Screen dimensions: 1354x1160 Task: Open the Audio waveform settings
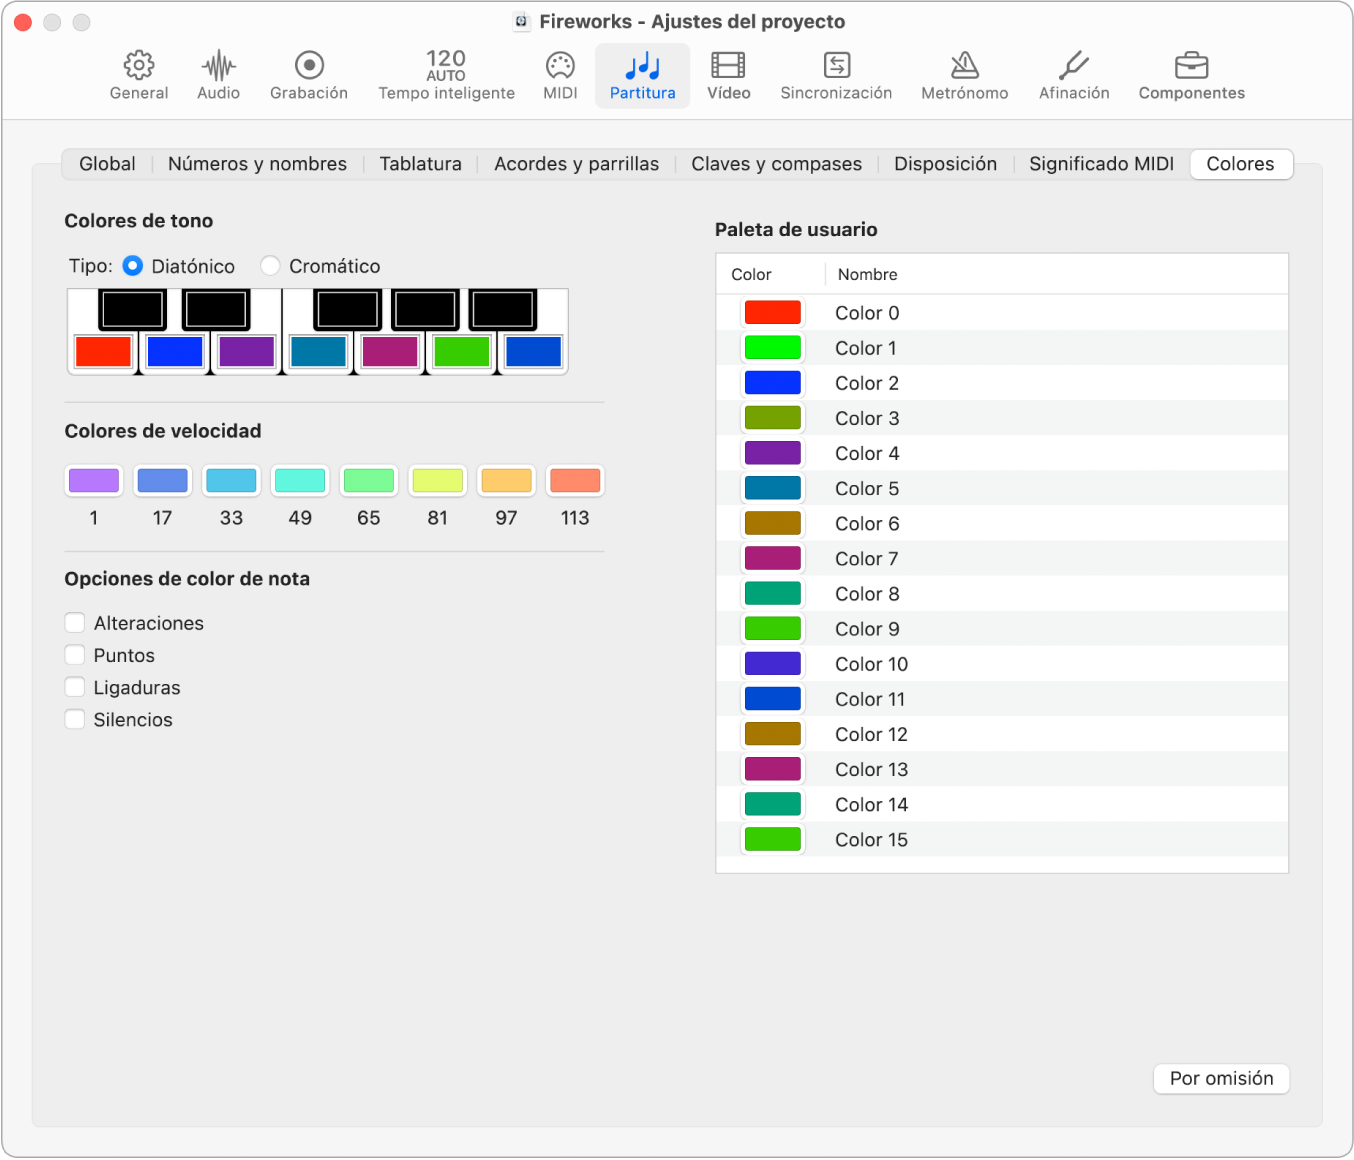[x=218, y=76]
